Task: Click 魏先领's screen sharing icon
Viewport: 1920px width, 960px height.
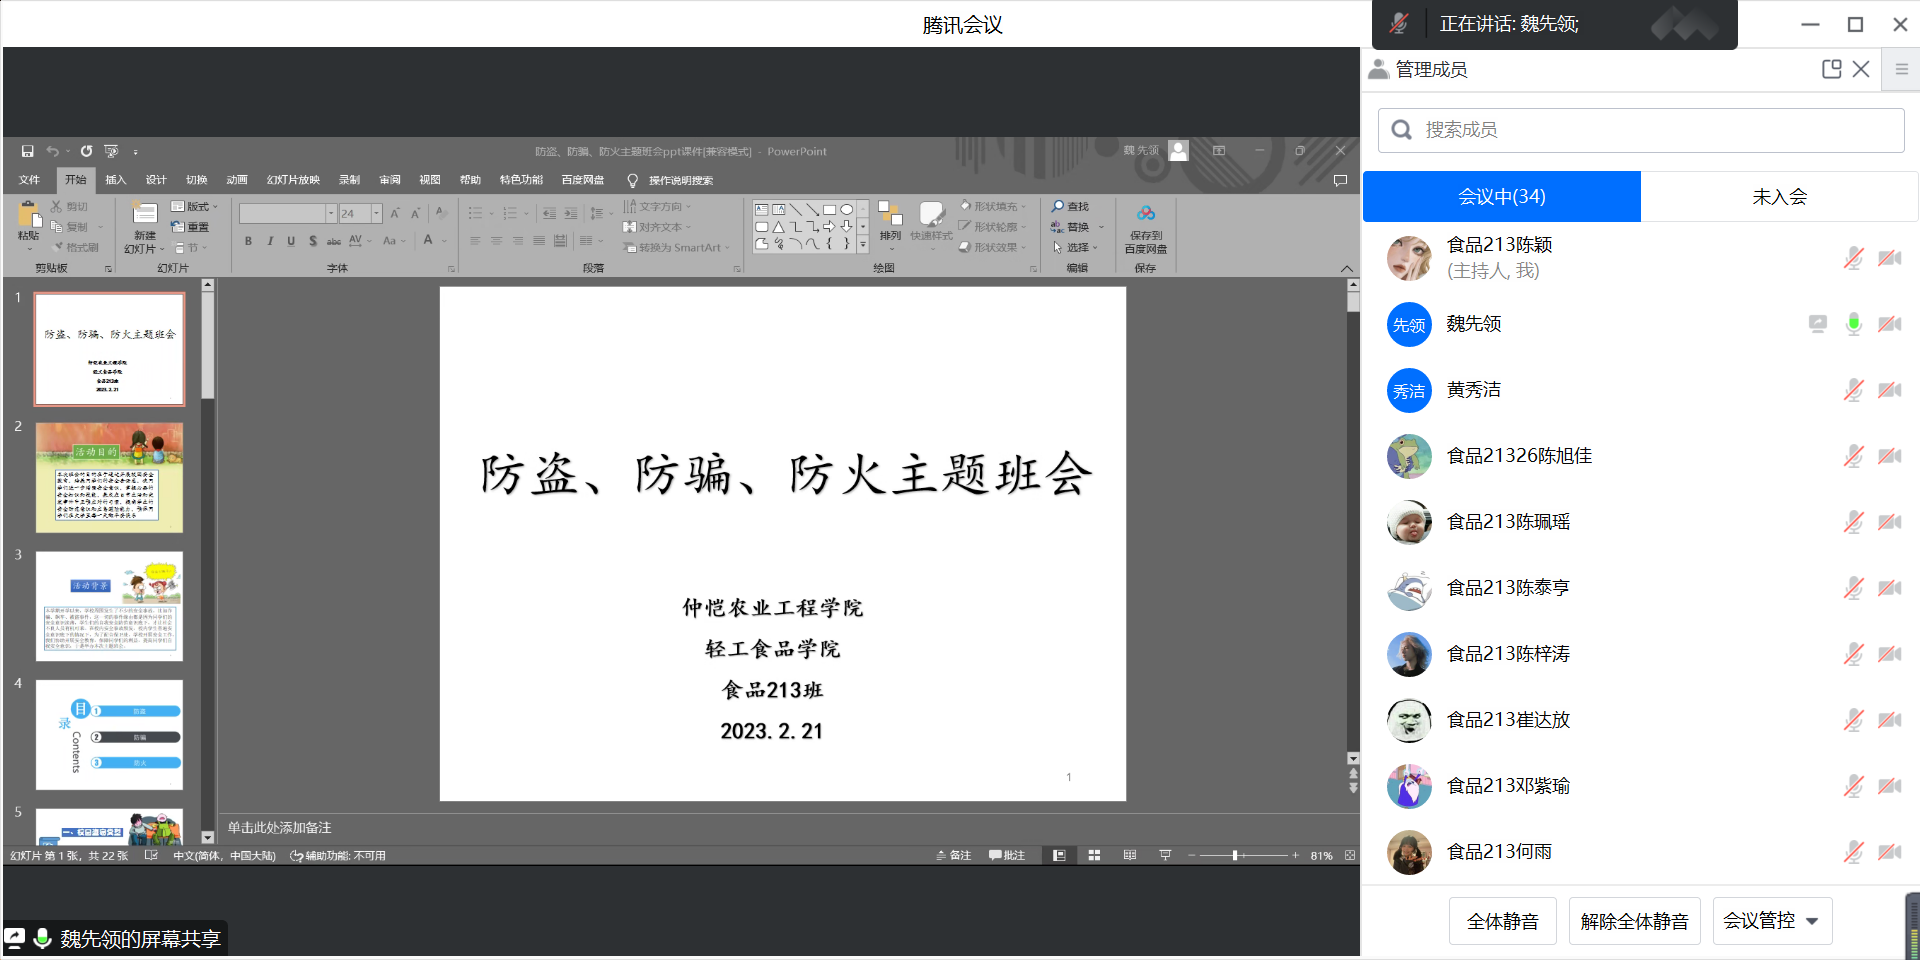Action: point(1817,324)
